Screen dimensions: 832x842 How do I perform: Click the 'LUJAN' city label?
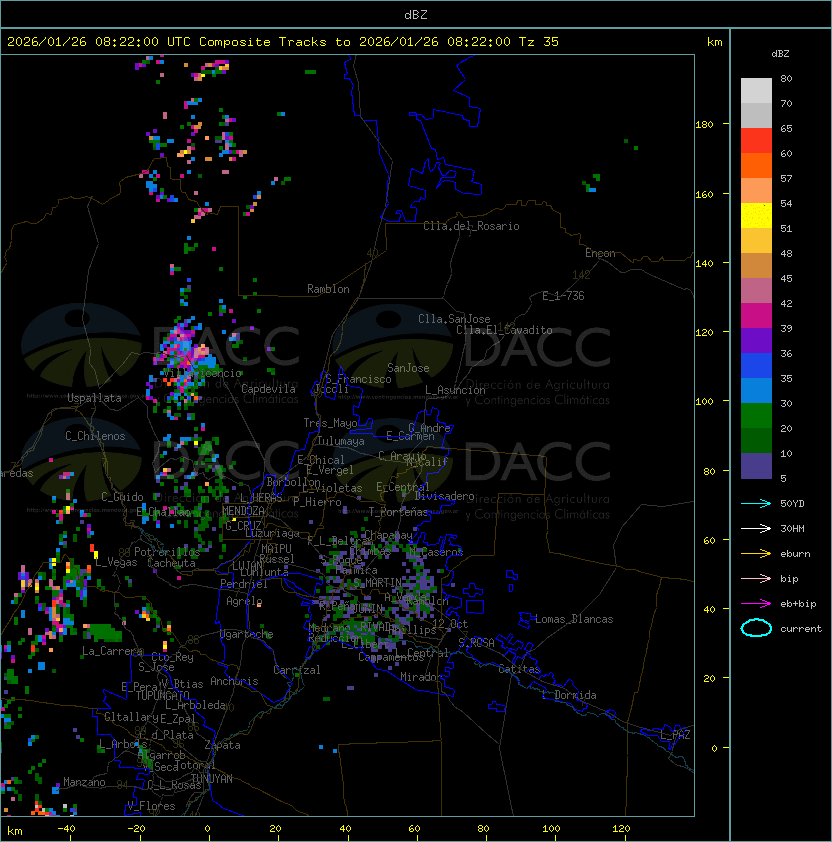pos(247,566)
